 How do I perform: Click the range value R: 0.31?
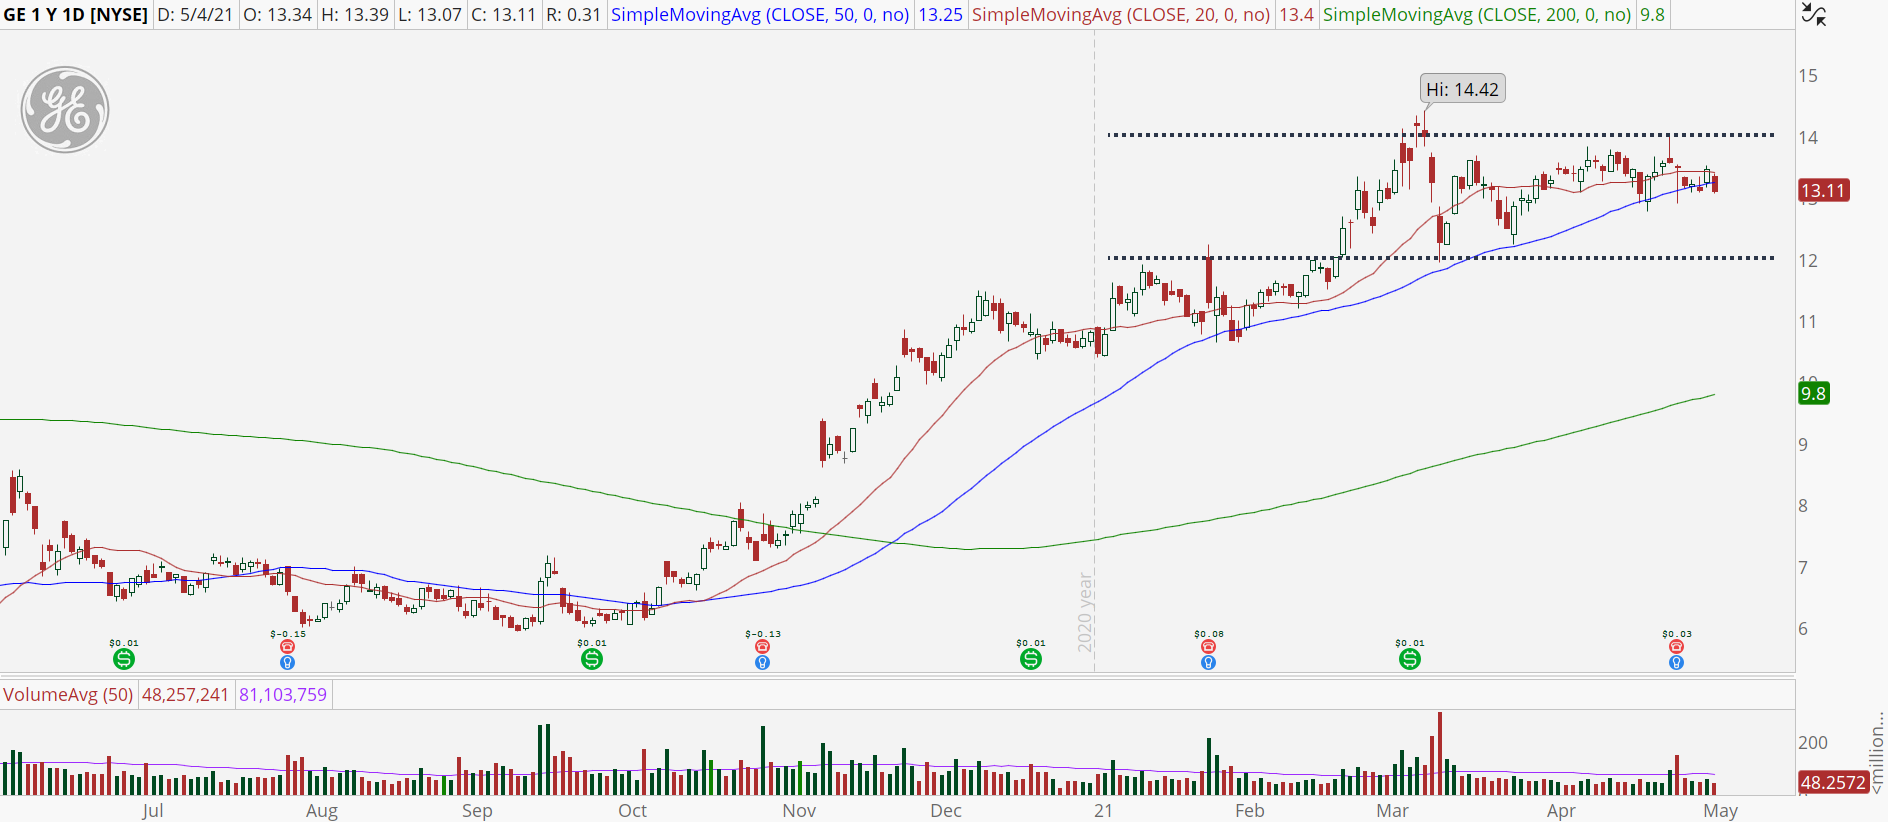pyautogui.click(x=573, y=15)
